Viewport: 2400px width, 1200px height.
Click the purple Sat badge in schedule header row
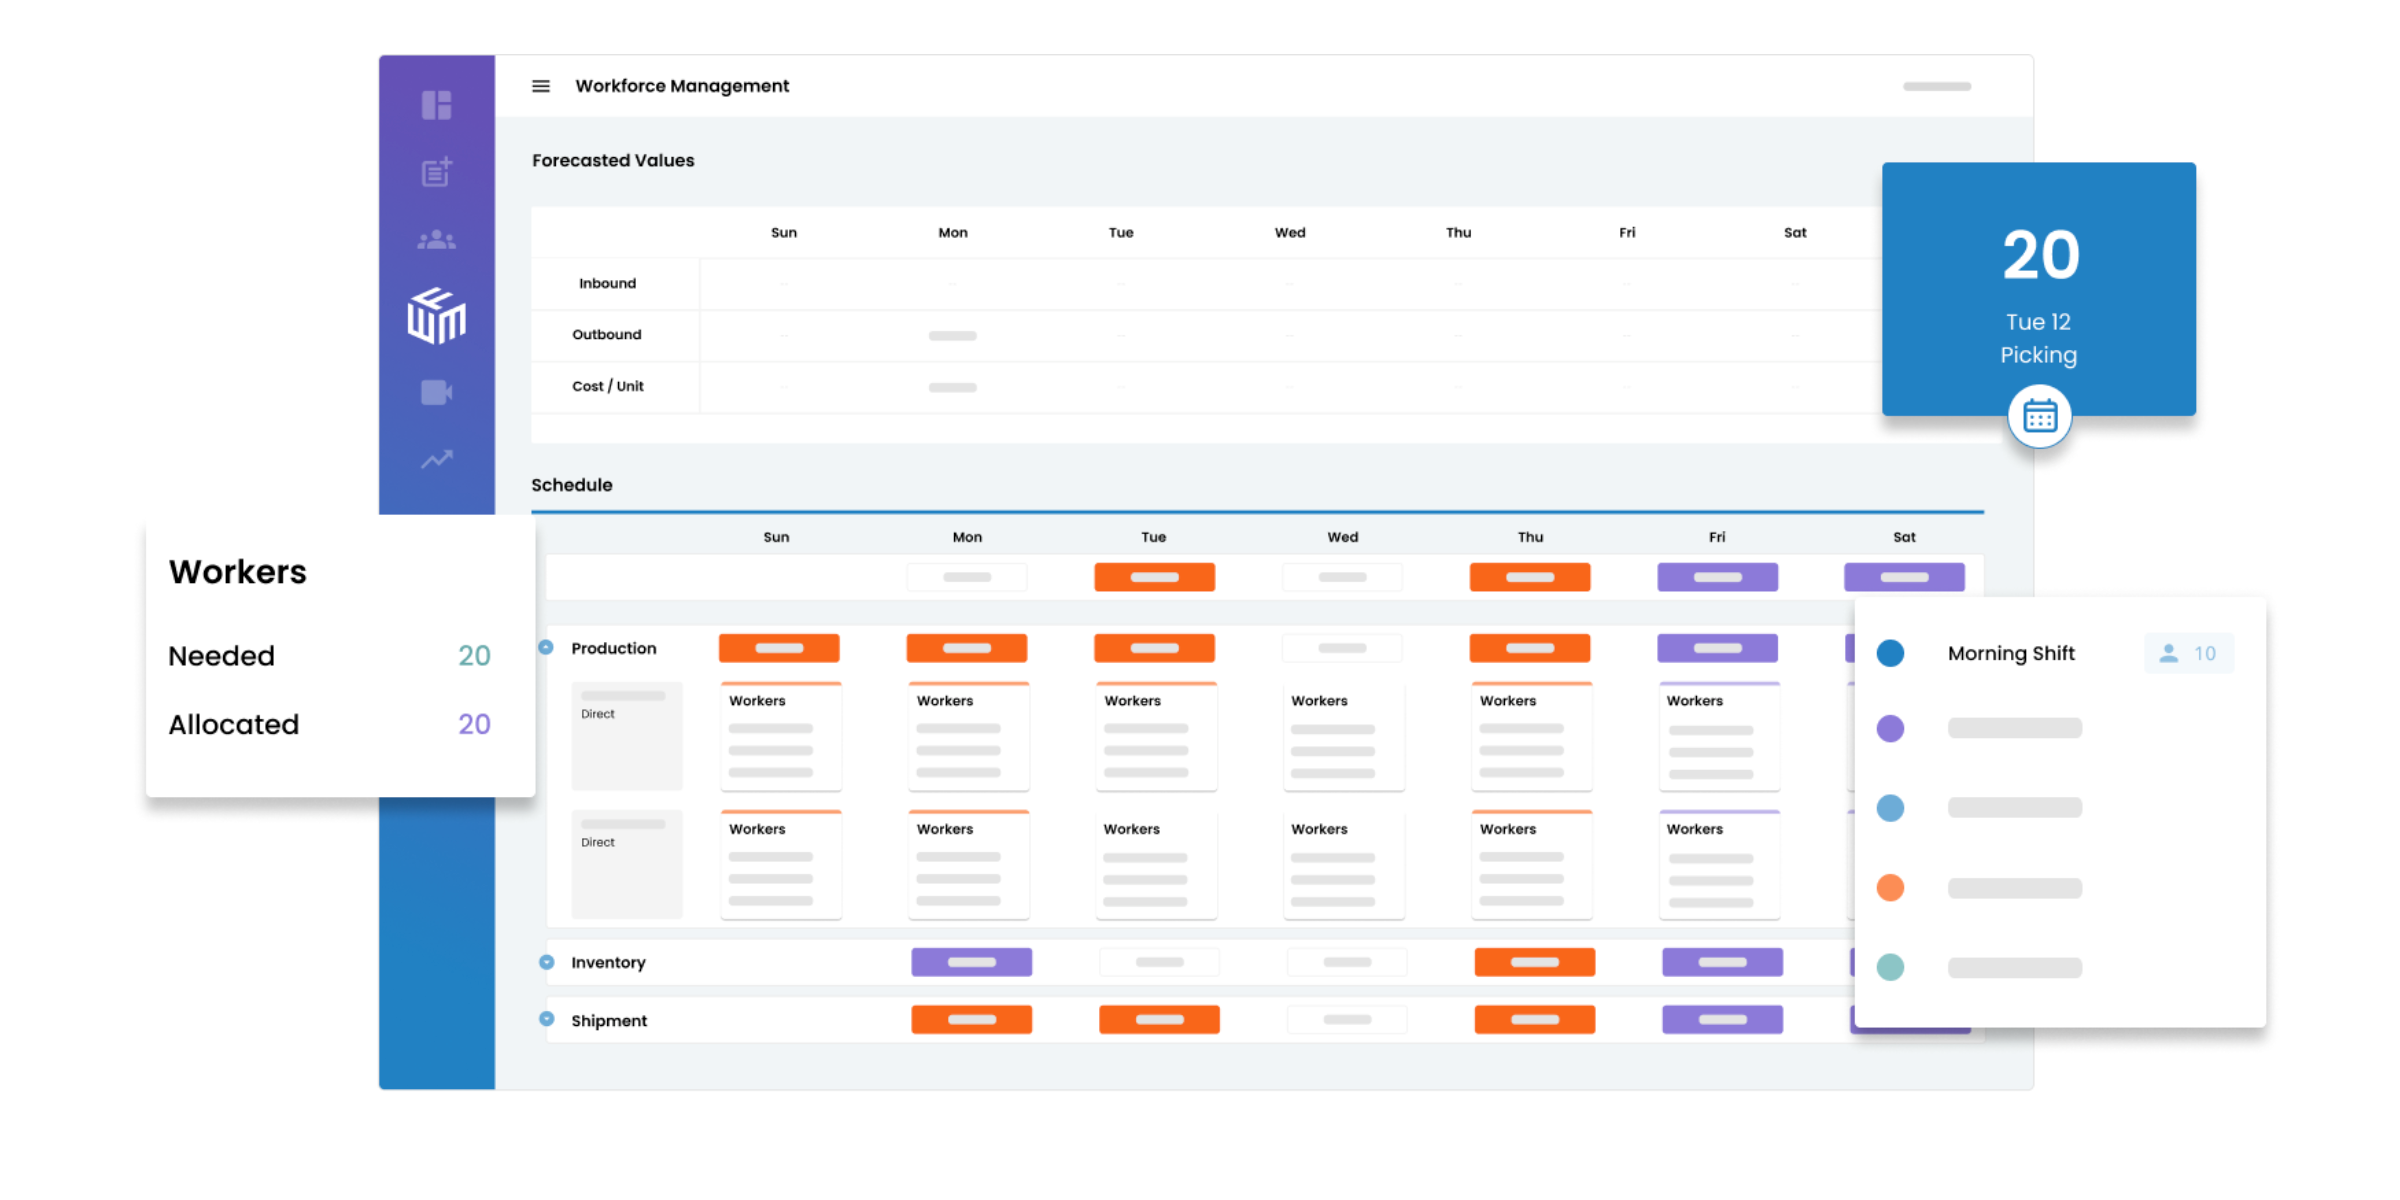click(1904, 577)
